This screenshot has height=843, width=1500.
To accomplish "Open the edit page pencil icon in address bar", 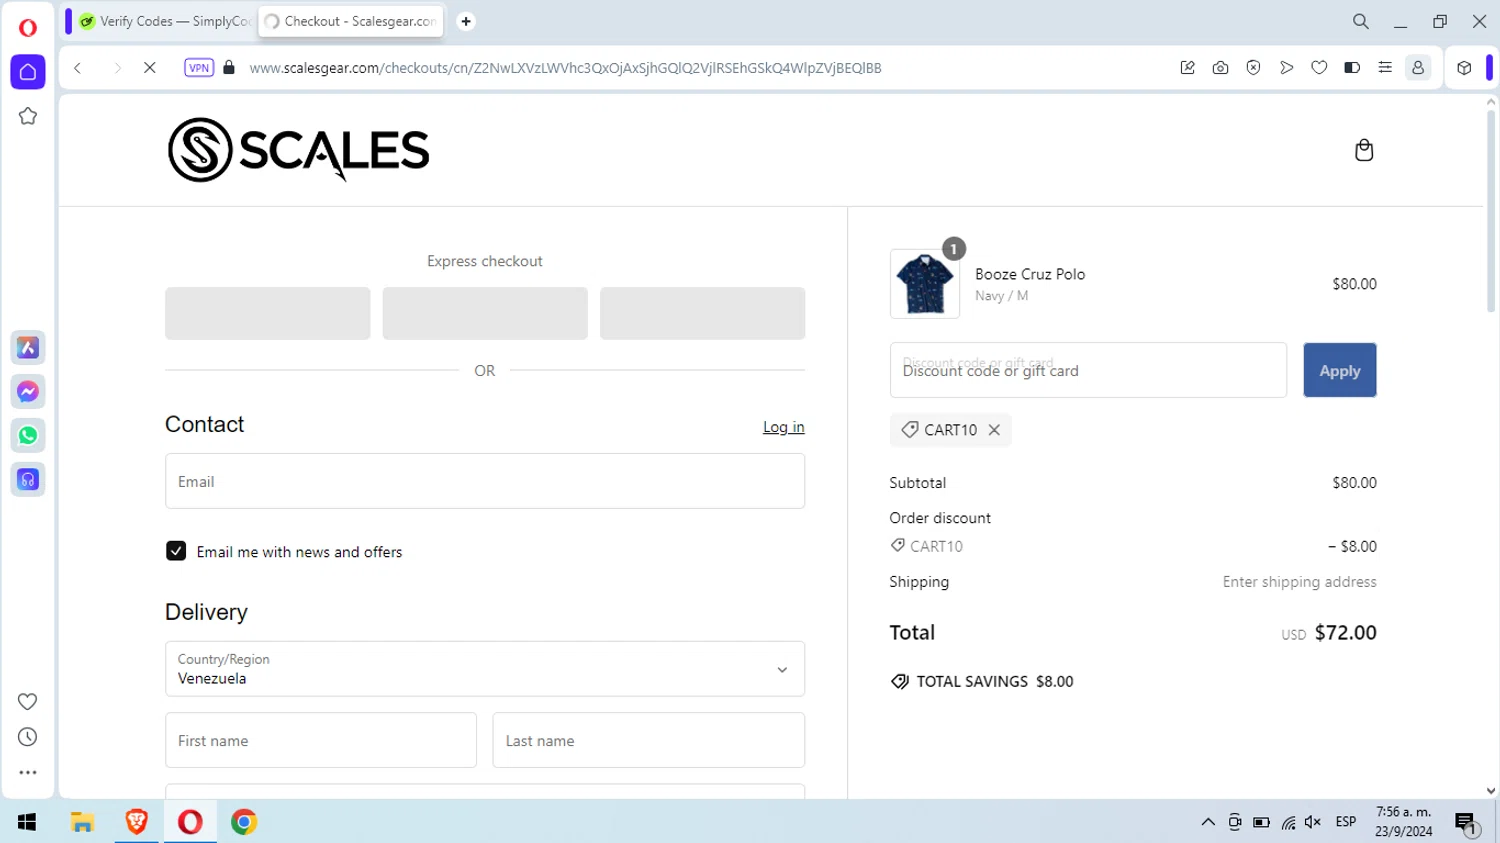I will tap(1187, 68).
